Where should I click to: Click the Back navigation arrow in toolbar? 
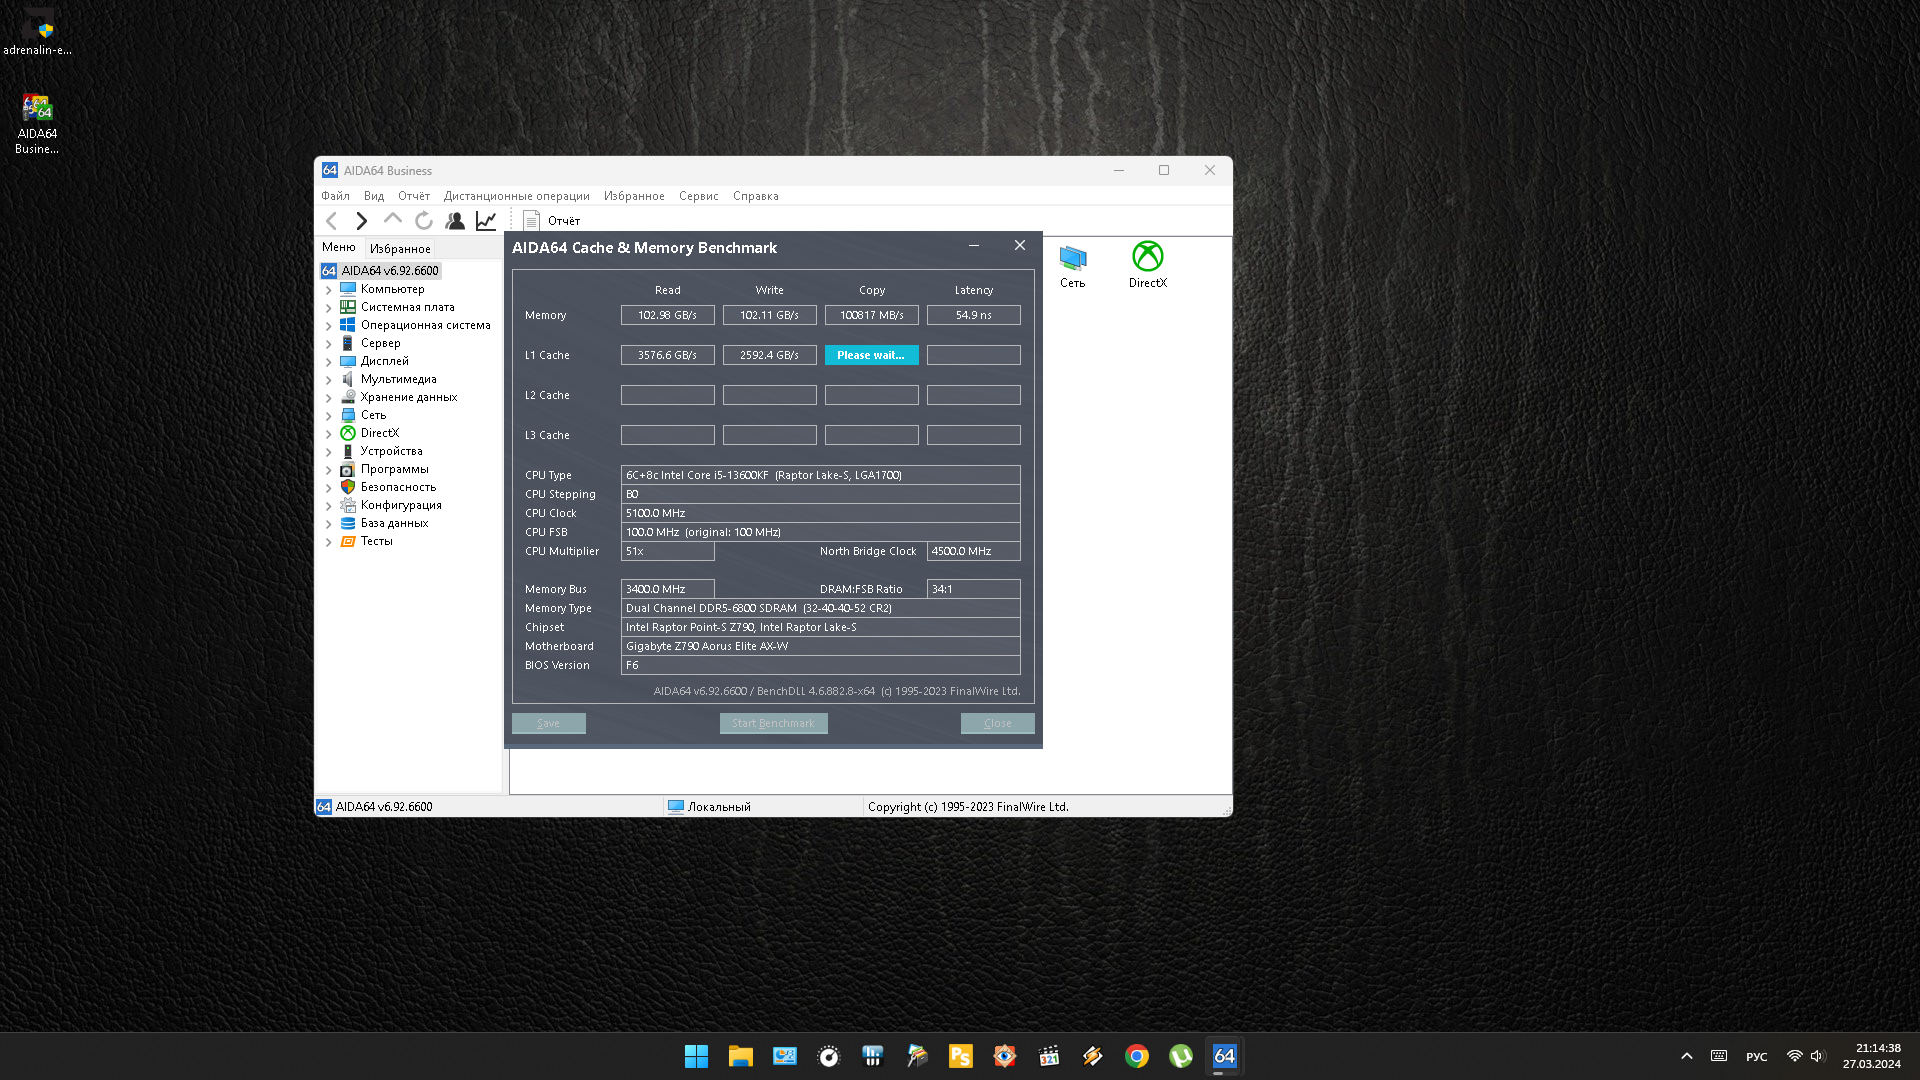click(x=332, y=221)
